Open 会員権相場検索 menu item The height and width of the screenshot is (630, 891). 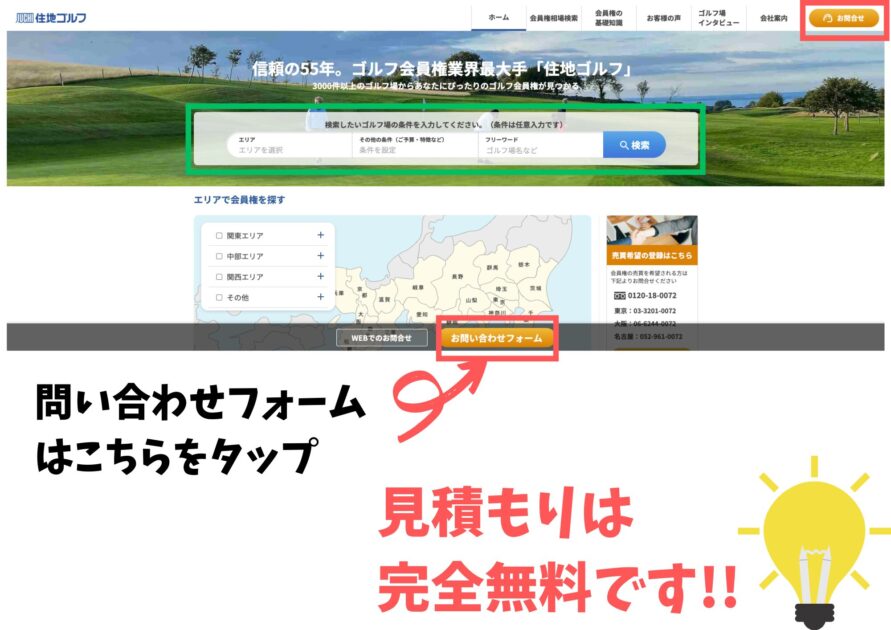pyautogui.click(x=553, y=18)
